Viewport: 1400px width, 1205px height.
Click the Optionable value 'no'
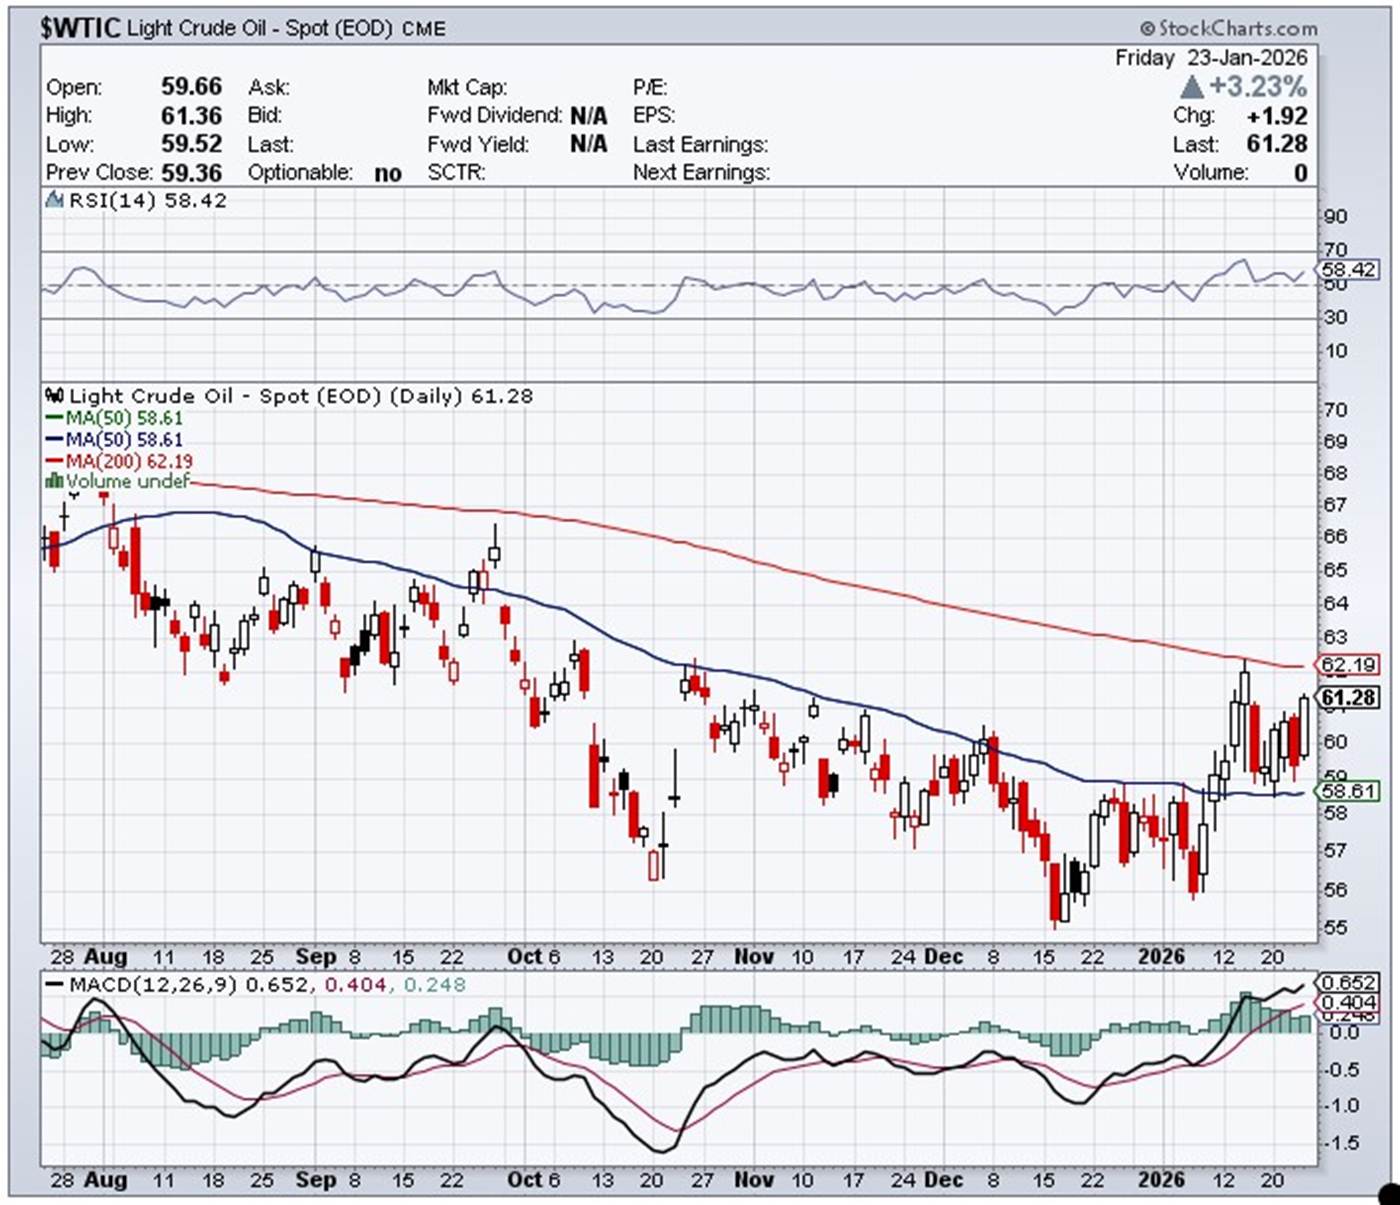pos(388,173)
